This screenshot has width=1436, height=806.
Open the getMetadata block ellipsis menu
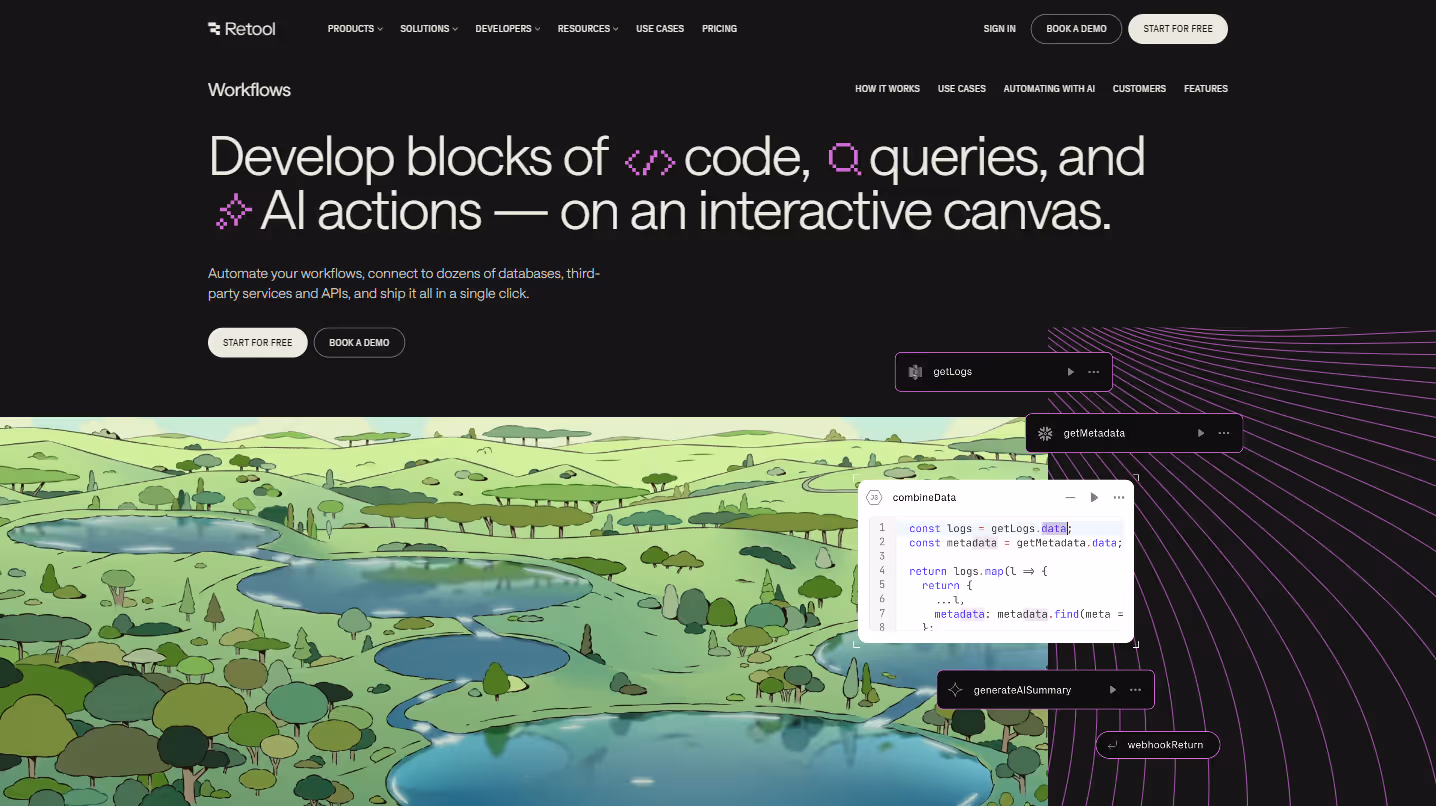[1224, 433]
